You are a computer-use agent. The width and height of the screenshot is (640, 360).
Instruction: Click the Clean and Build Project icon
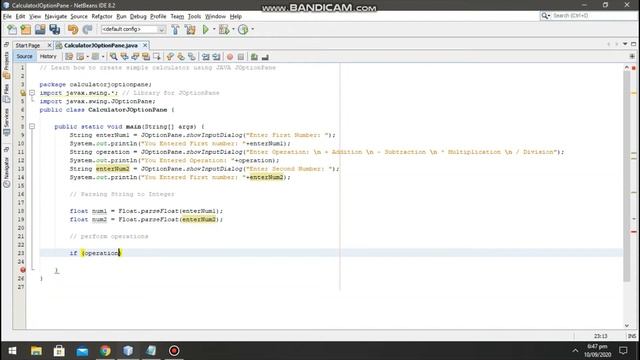pos(190,29)
